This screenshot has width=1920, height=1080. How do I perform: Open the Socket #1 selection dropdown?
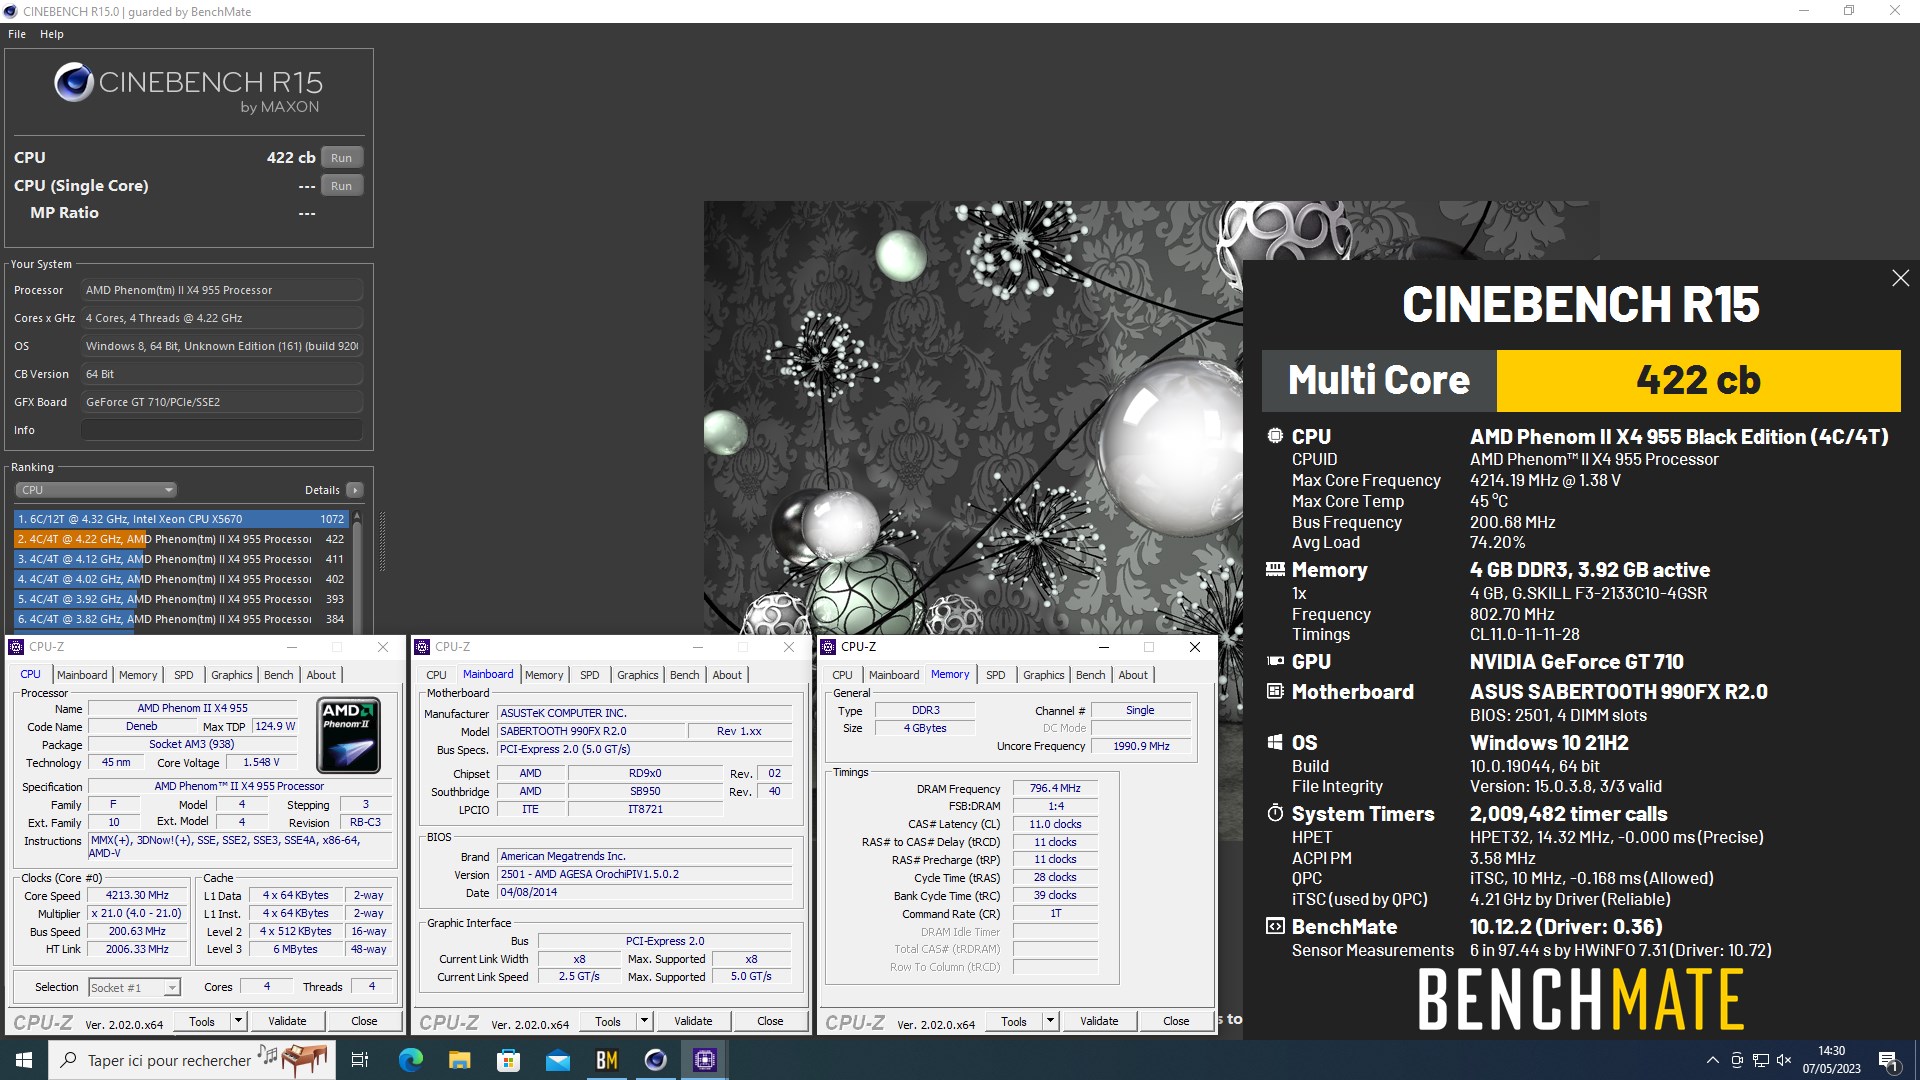(x=134, y=987)
